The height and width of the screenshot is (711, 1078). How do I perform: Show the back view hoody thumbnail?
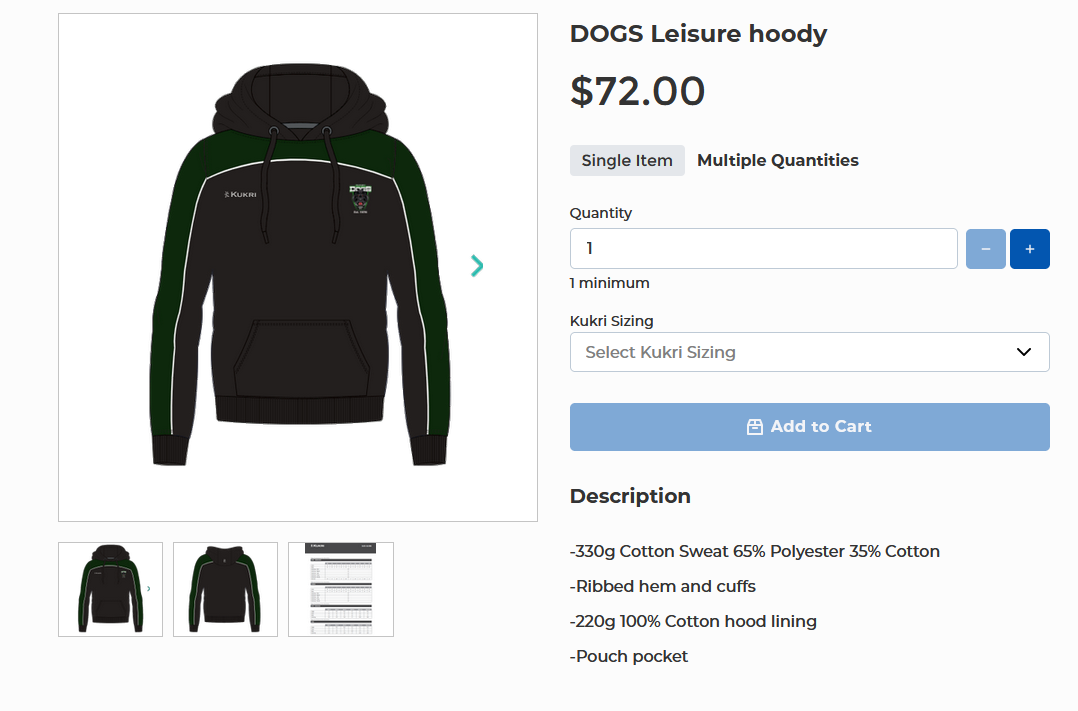[x=225, y=589]
